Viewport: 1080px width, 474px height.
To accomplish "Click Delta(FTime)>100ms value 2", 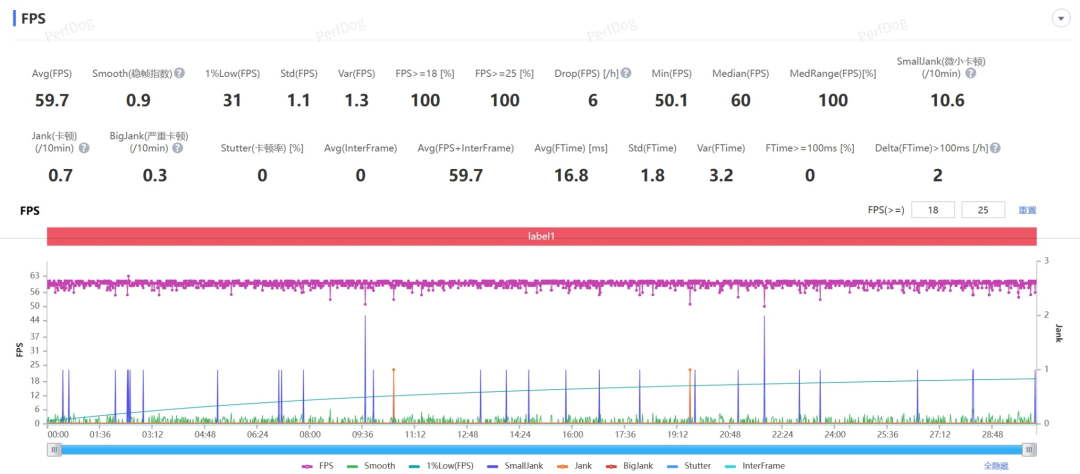I will click(x=937, y=175).
